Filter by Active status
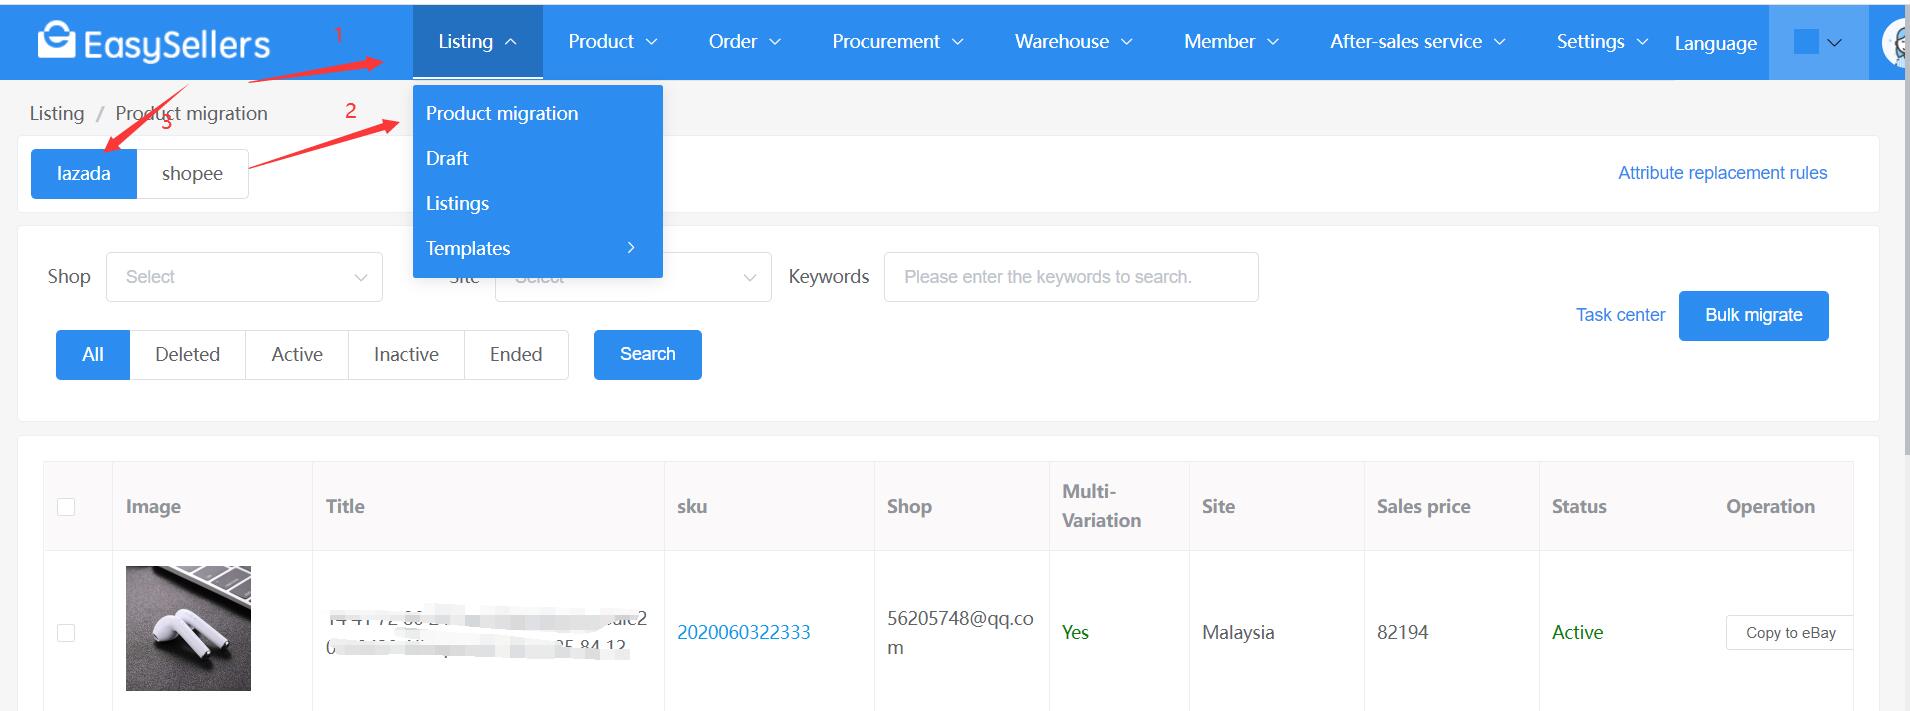The image size is (1910, 711). tap(297, 355)
